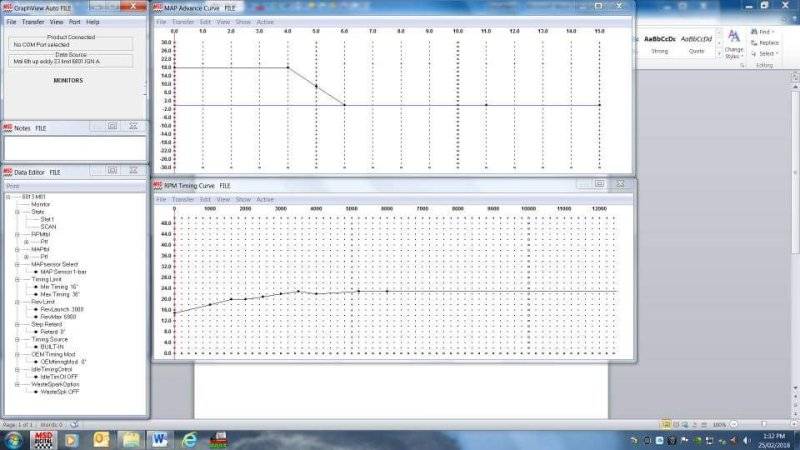Open the Windows Start menu
The height and width of the screenshot is (450, 800).
[x=13, y=438]
